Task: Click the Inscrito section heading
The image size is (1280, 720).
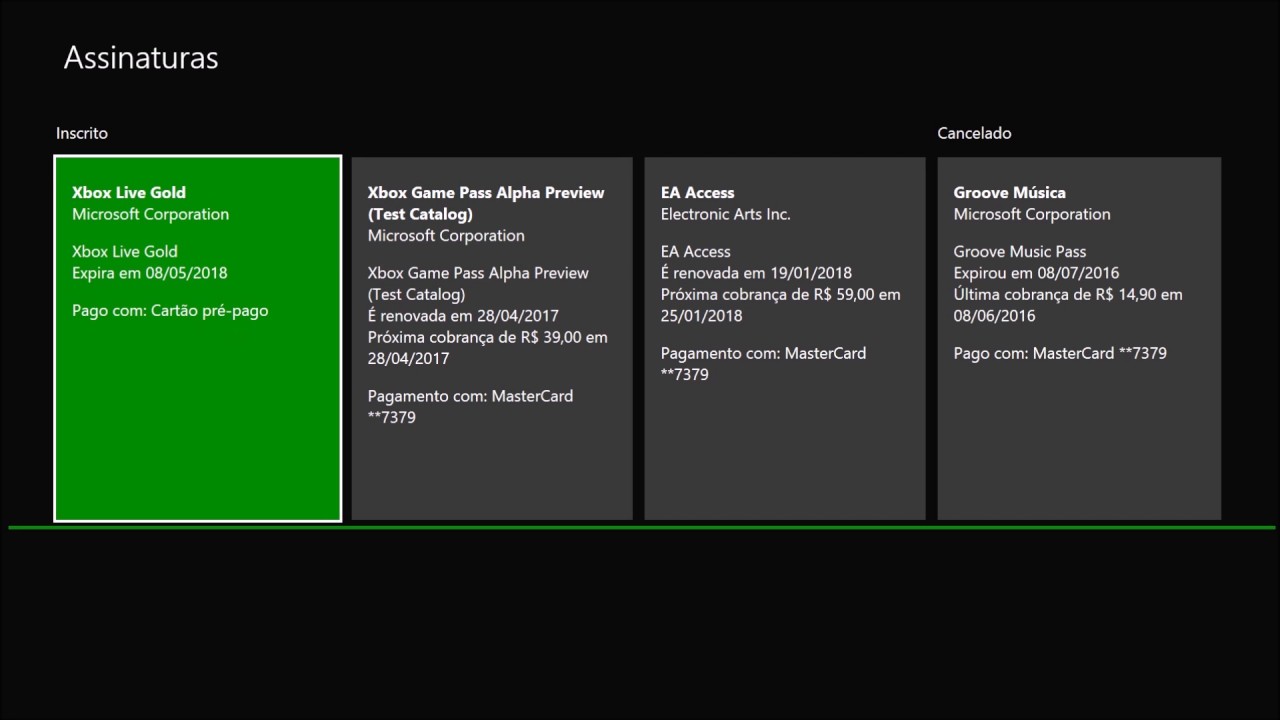Action: pyautogui.click(x=82, y=133)
